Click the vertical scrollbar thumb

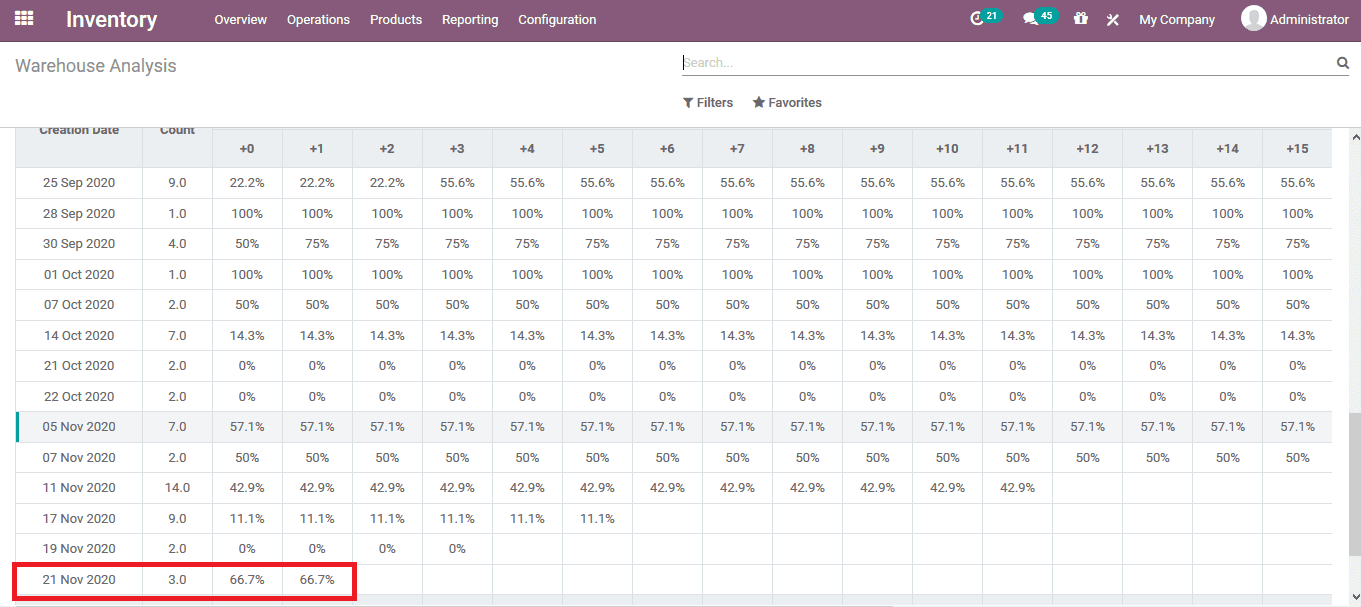tap(1355, 486)
